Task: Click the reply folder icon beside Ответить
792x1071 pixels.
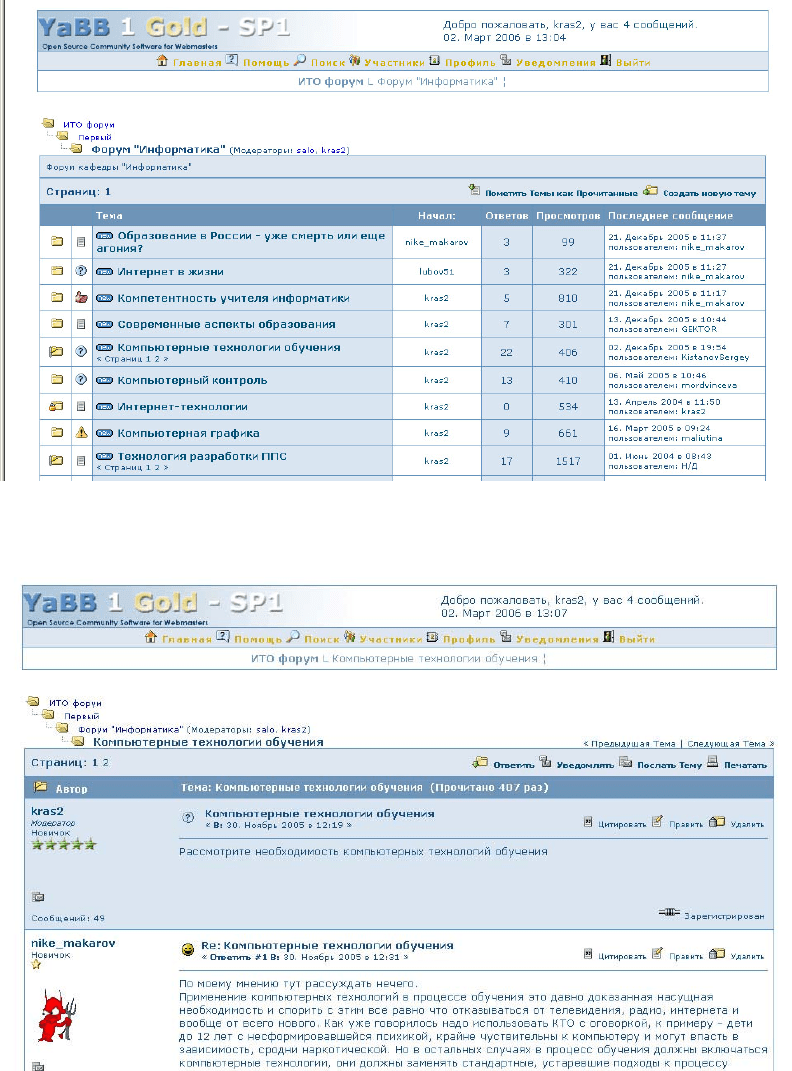Action: coord(480,762)
